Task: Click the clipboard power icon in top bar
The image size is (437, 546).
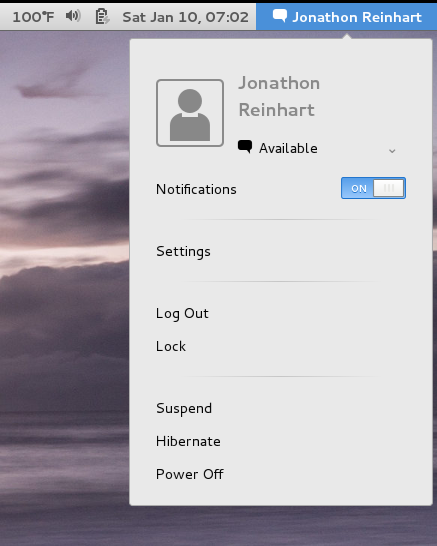Action: coord(102,17)
